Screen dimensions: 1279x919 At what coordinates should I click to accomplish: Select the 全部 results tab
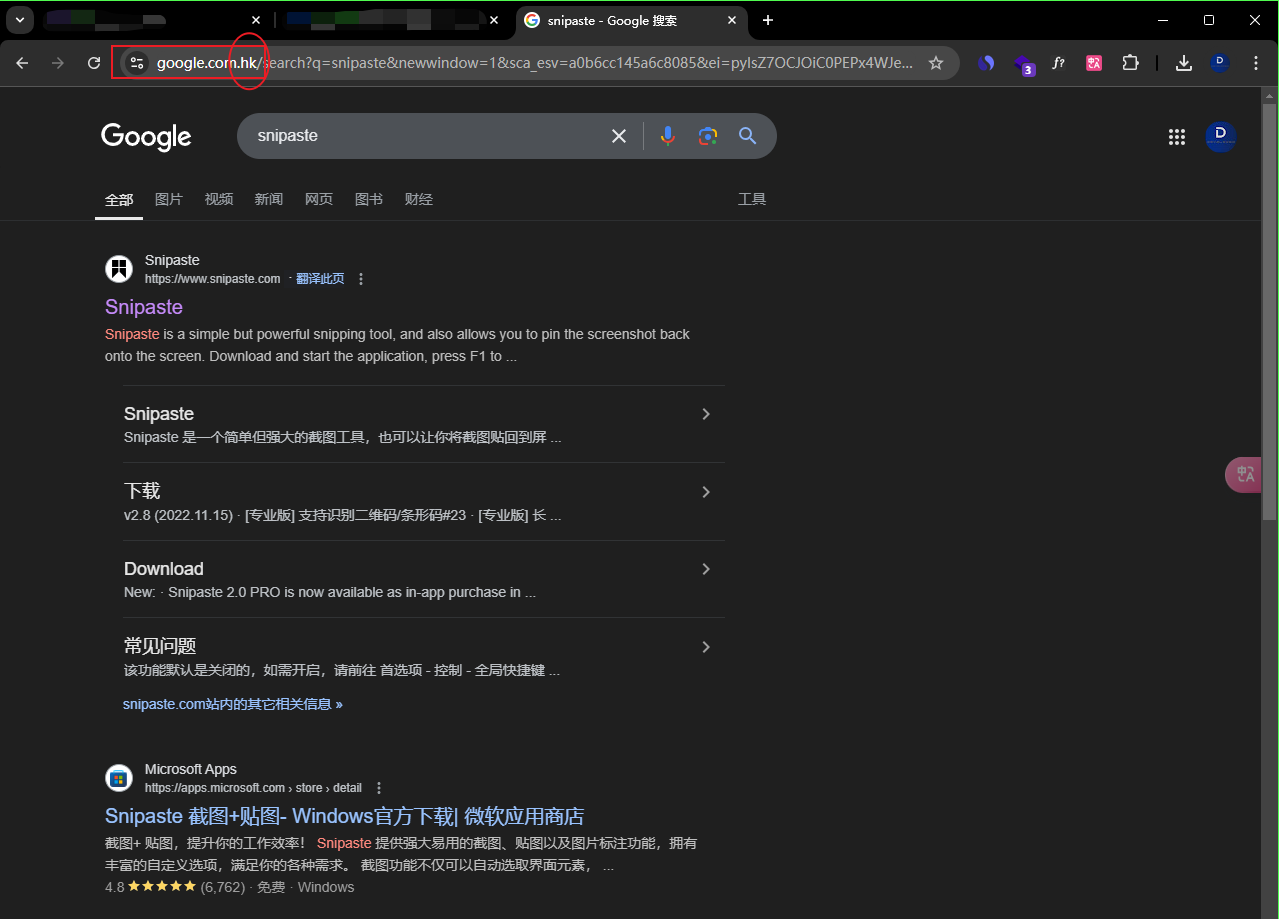point(119,200)
